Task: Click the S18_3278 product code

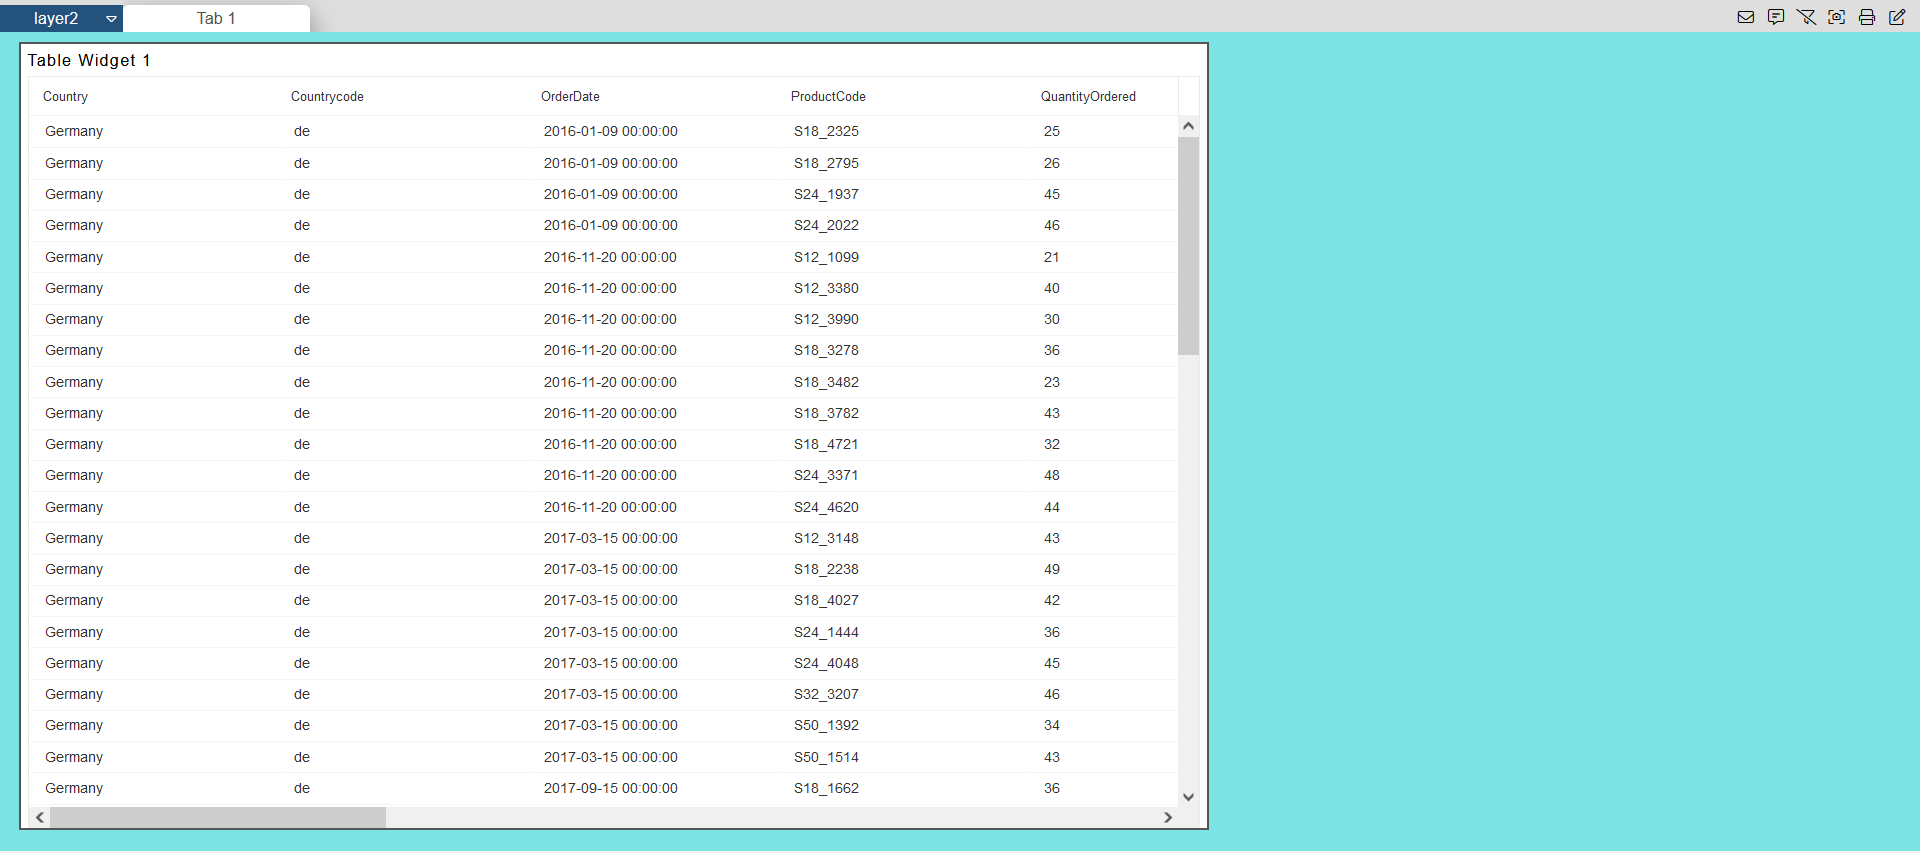Action: pyautogui.click(x=826, y=350)
